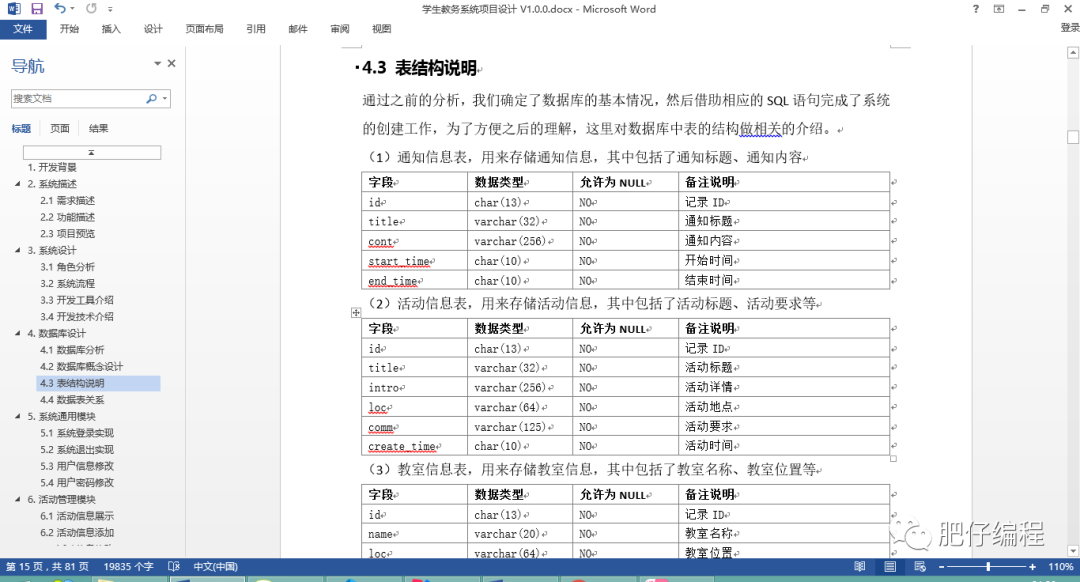1080x582 pixels.
Task: Open Customize Quick Access Toolbar dropdown
Action: coord(110,10)
